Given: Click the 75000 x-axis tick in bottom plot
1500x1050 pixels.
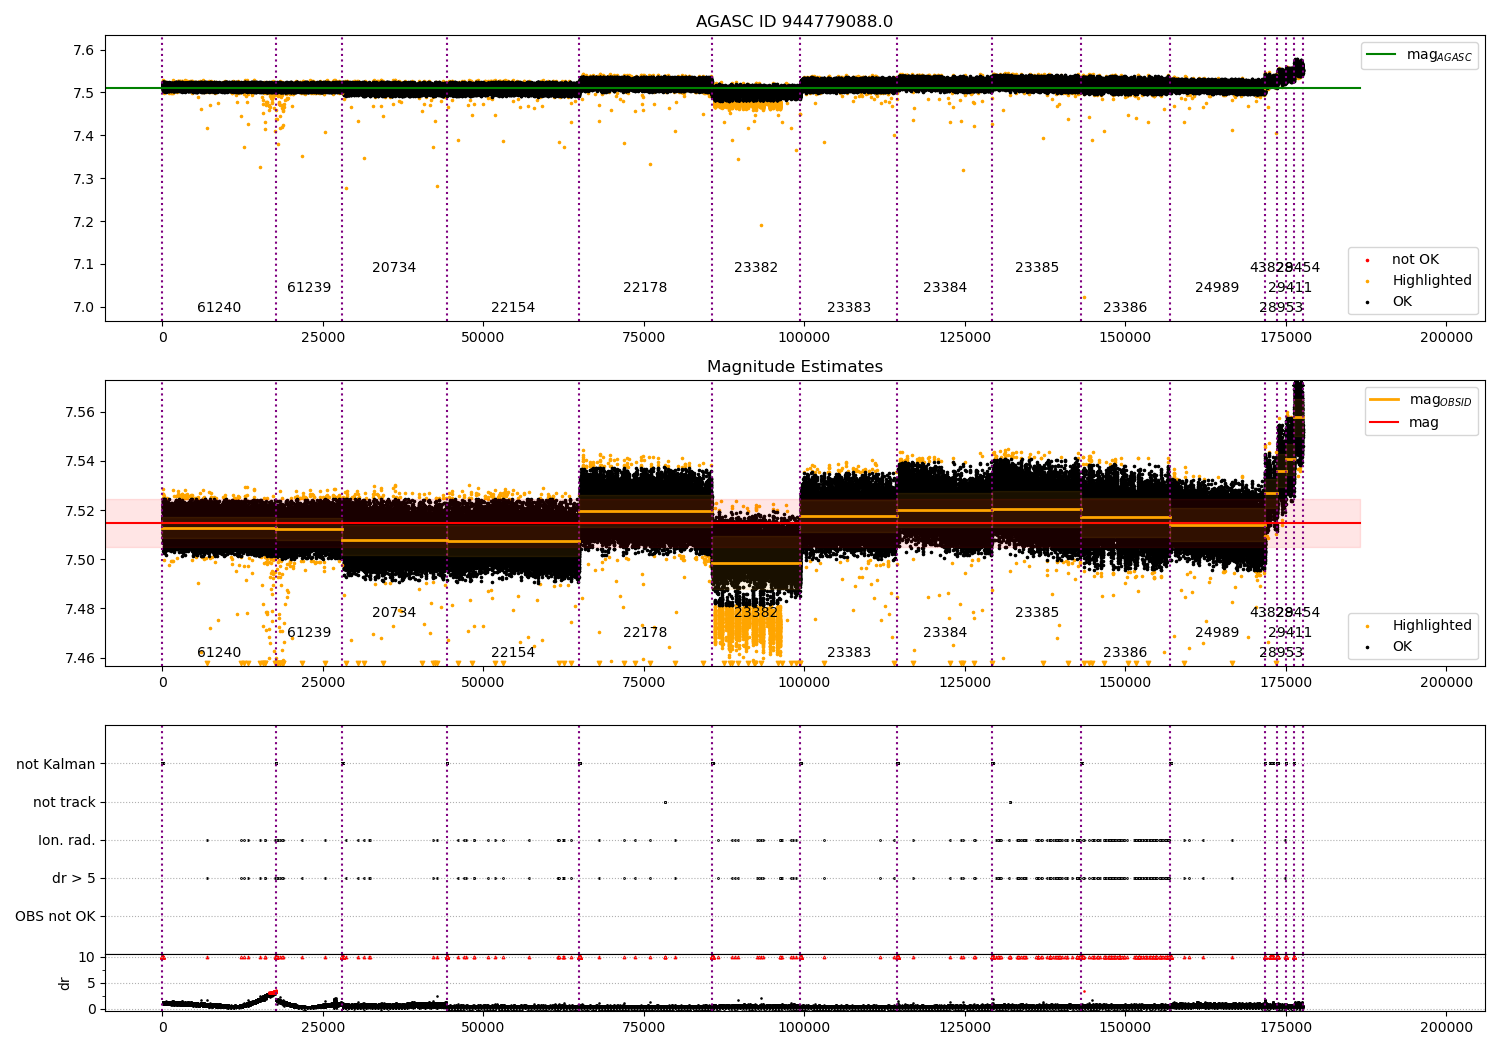Looking at the screenshot, I should 644,1027.
